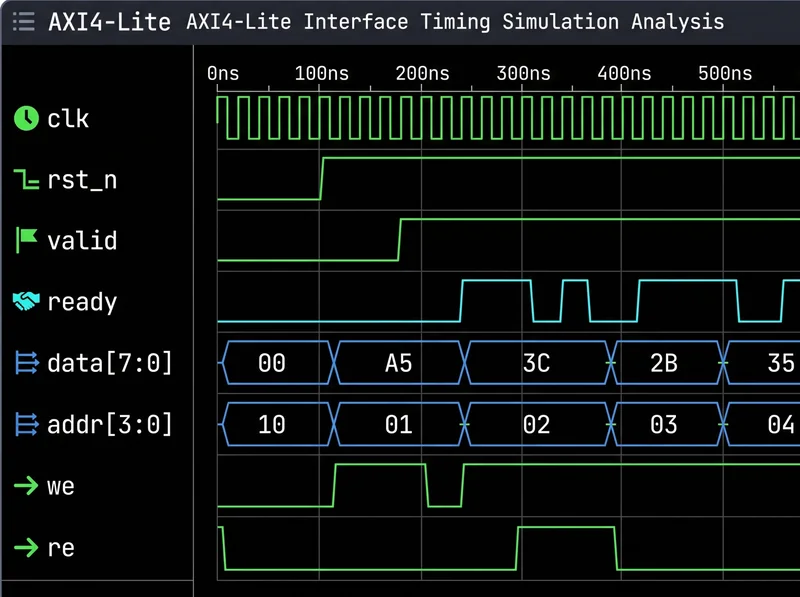Screen dimensions: 800x597
Task: Click the clock icon beside clk
Action: [26, 118]
